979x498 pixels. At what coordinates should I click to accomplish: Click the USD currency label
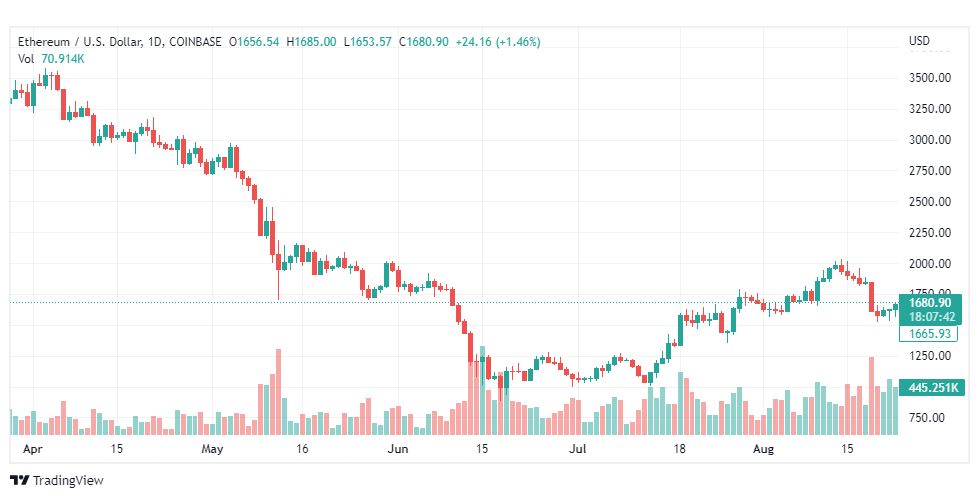tap(919, 41)
